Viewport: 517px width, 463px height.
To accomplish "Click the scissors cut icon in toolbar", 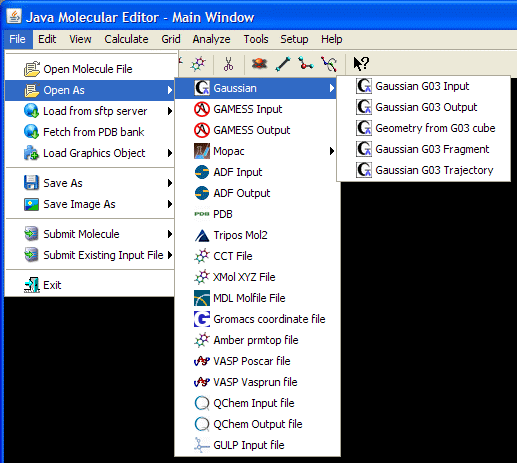I will click(x=228, y=64).
